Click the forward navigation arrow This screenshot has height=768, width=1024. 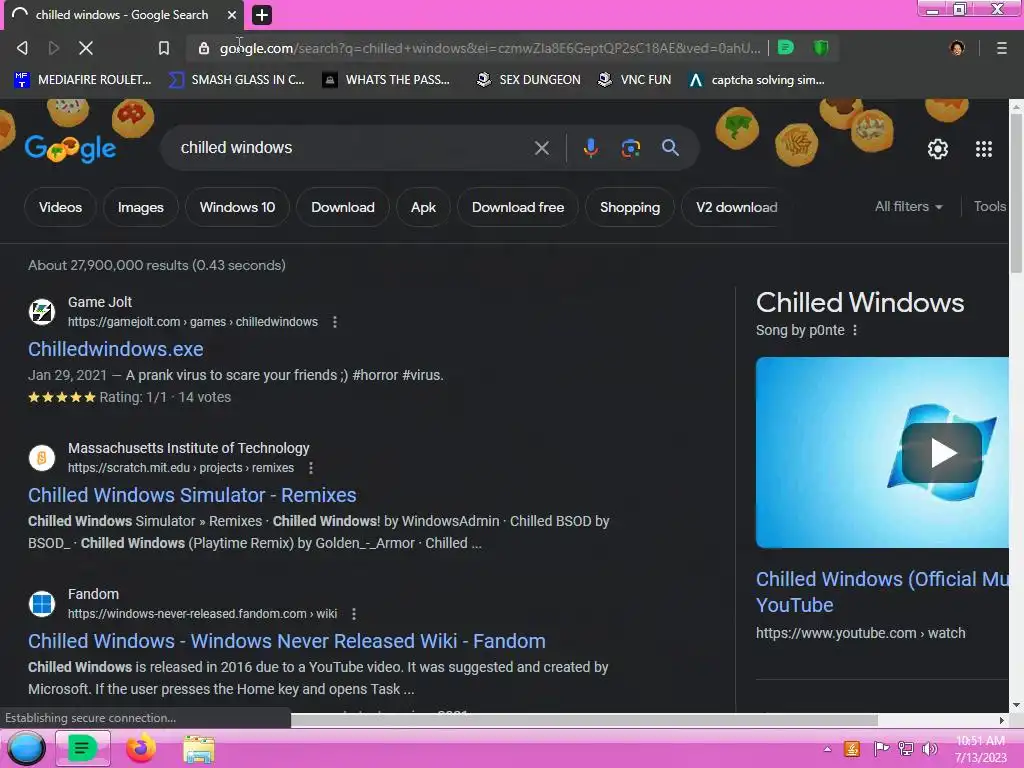[54, 48]
